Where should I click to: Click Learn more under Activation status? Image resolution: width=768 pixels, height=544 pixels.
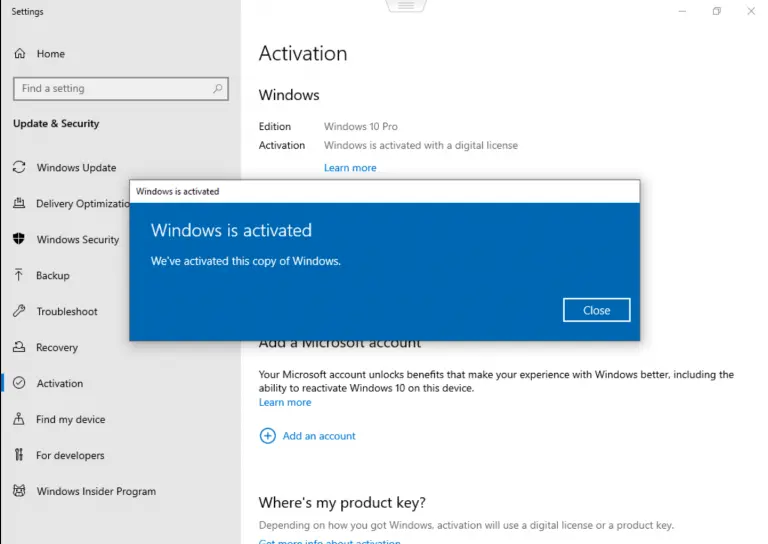(350, 168)
